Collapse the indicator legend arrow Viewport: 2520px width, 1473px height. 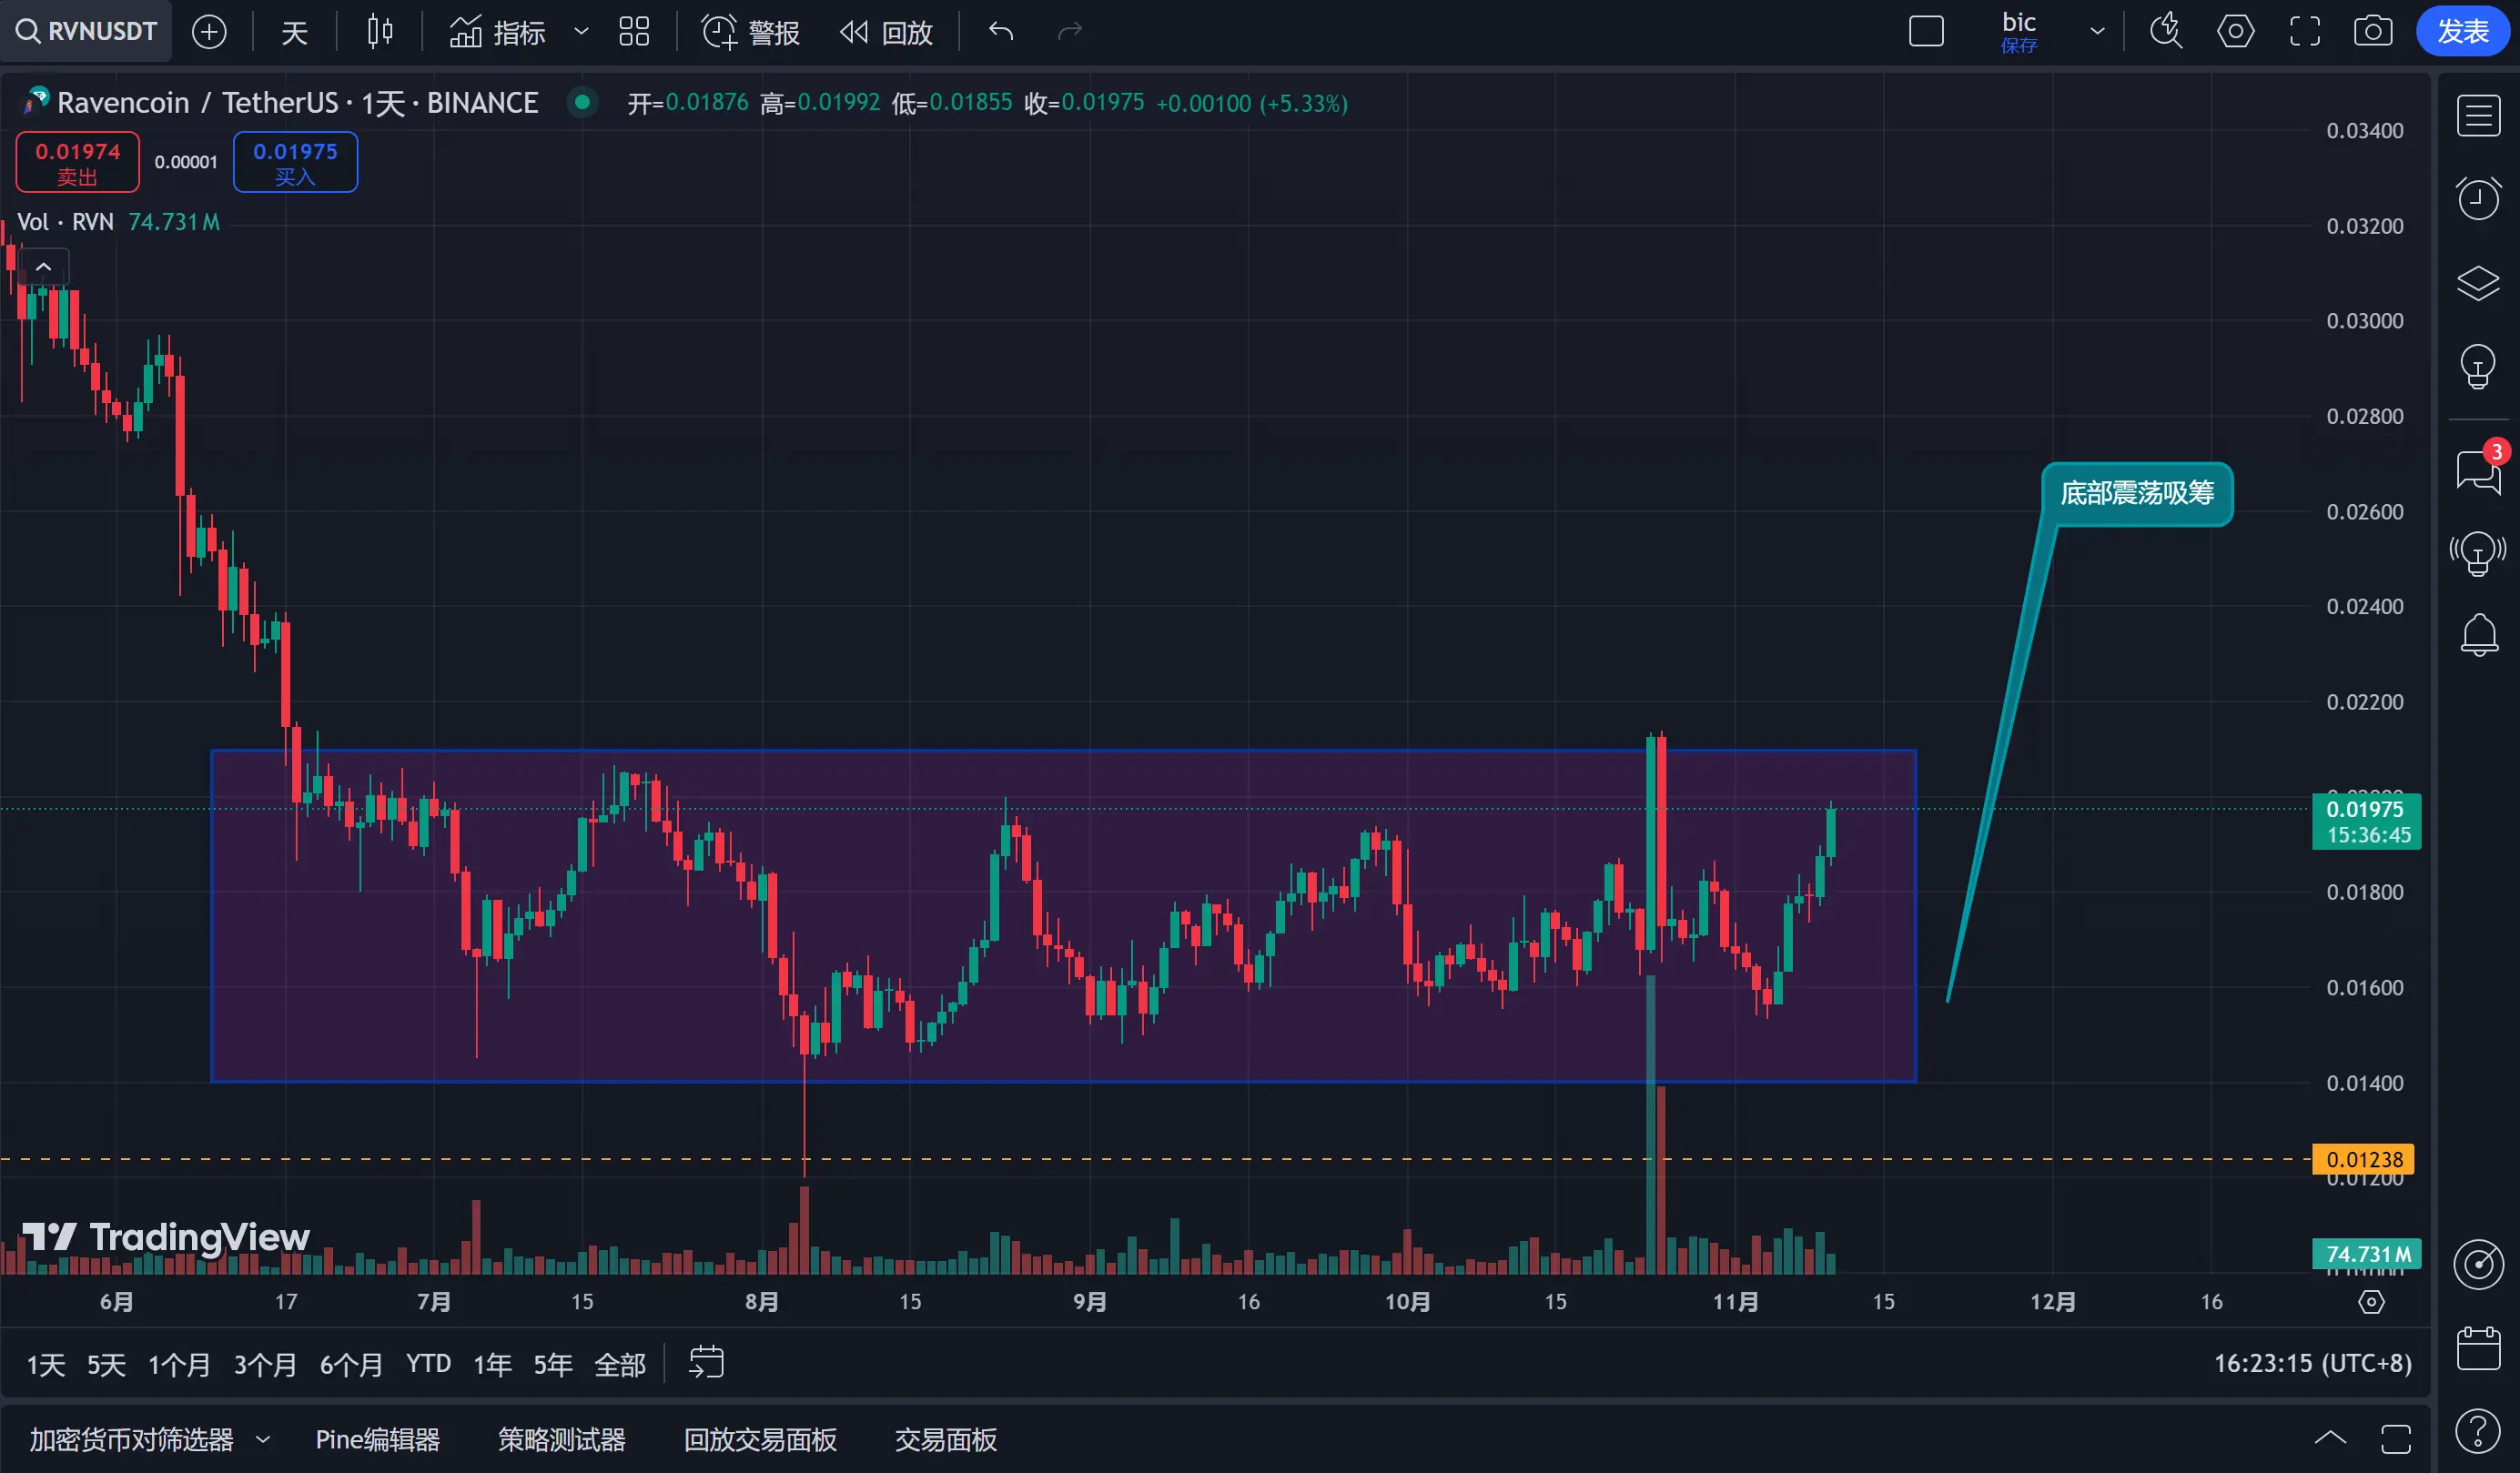[x=43, y=267]
